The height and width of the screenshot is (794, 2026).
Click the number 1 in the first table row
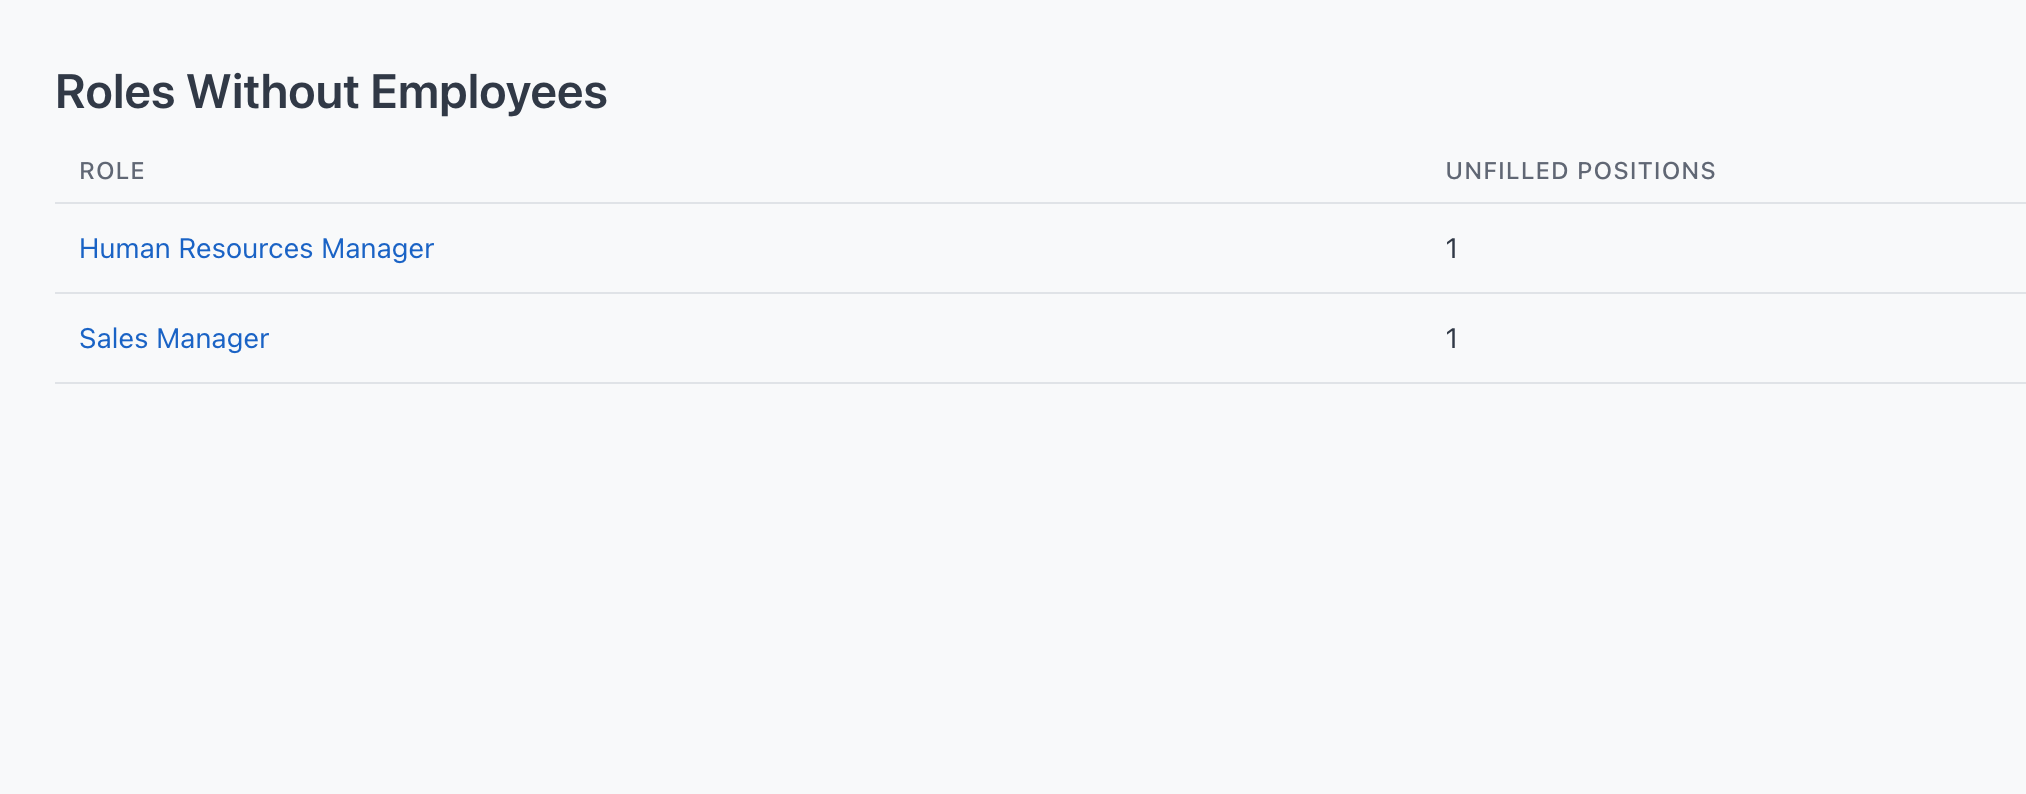coord(1452,248)
